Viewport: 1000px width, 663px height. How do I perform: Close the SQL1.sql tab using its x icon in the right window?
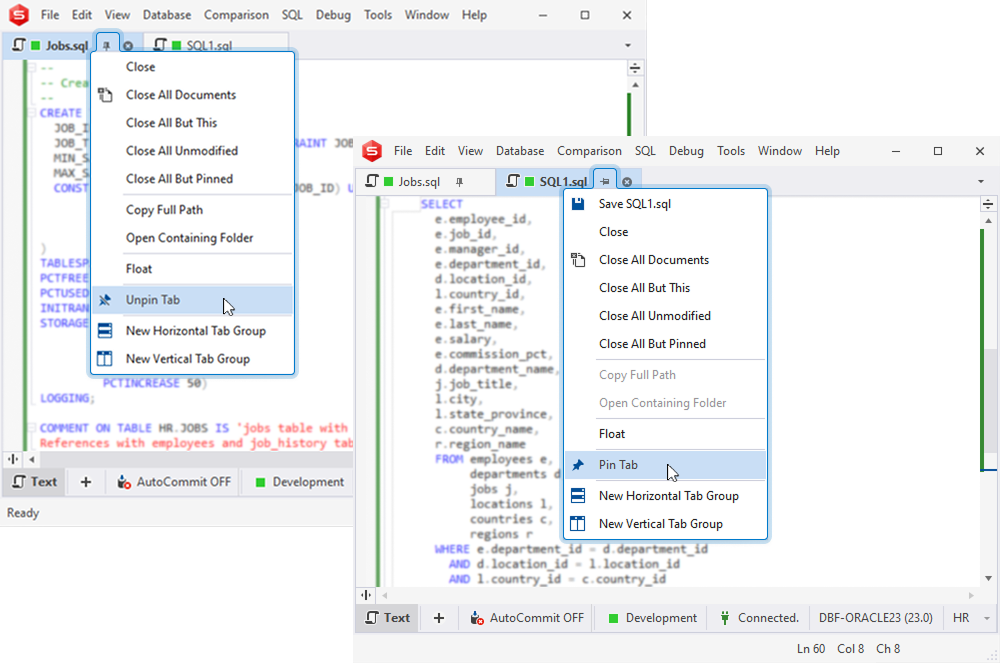[x=627, y=182]
